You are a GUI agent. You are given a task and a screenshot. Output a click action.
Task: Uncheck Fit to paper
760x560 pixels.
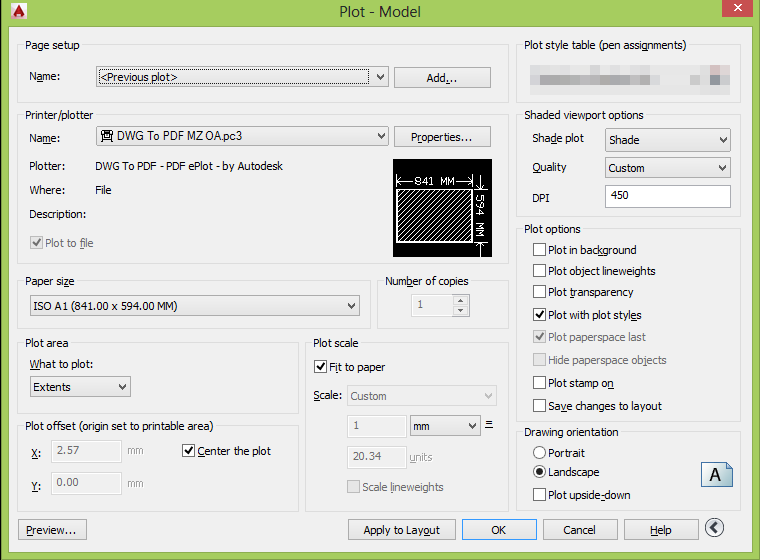pyautogui.click(x=320, y=367)
